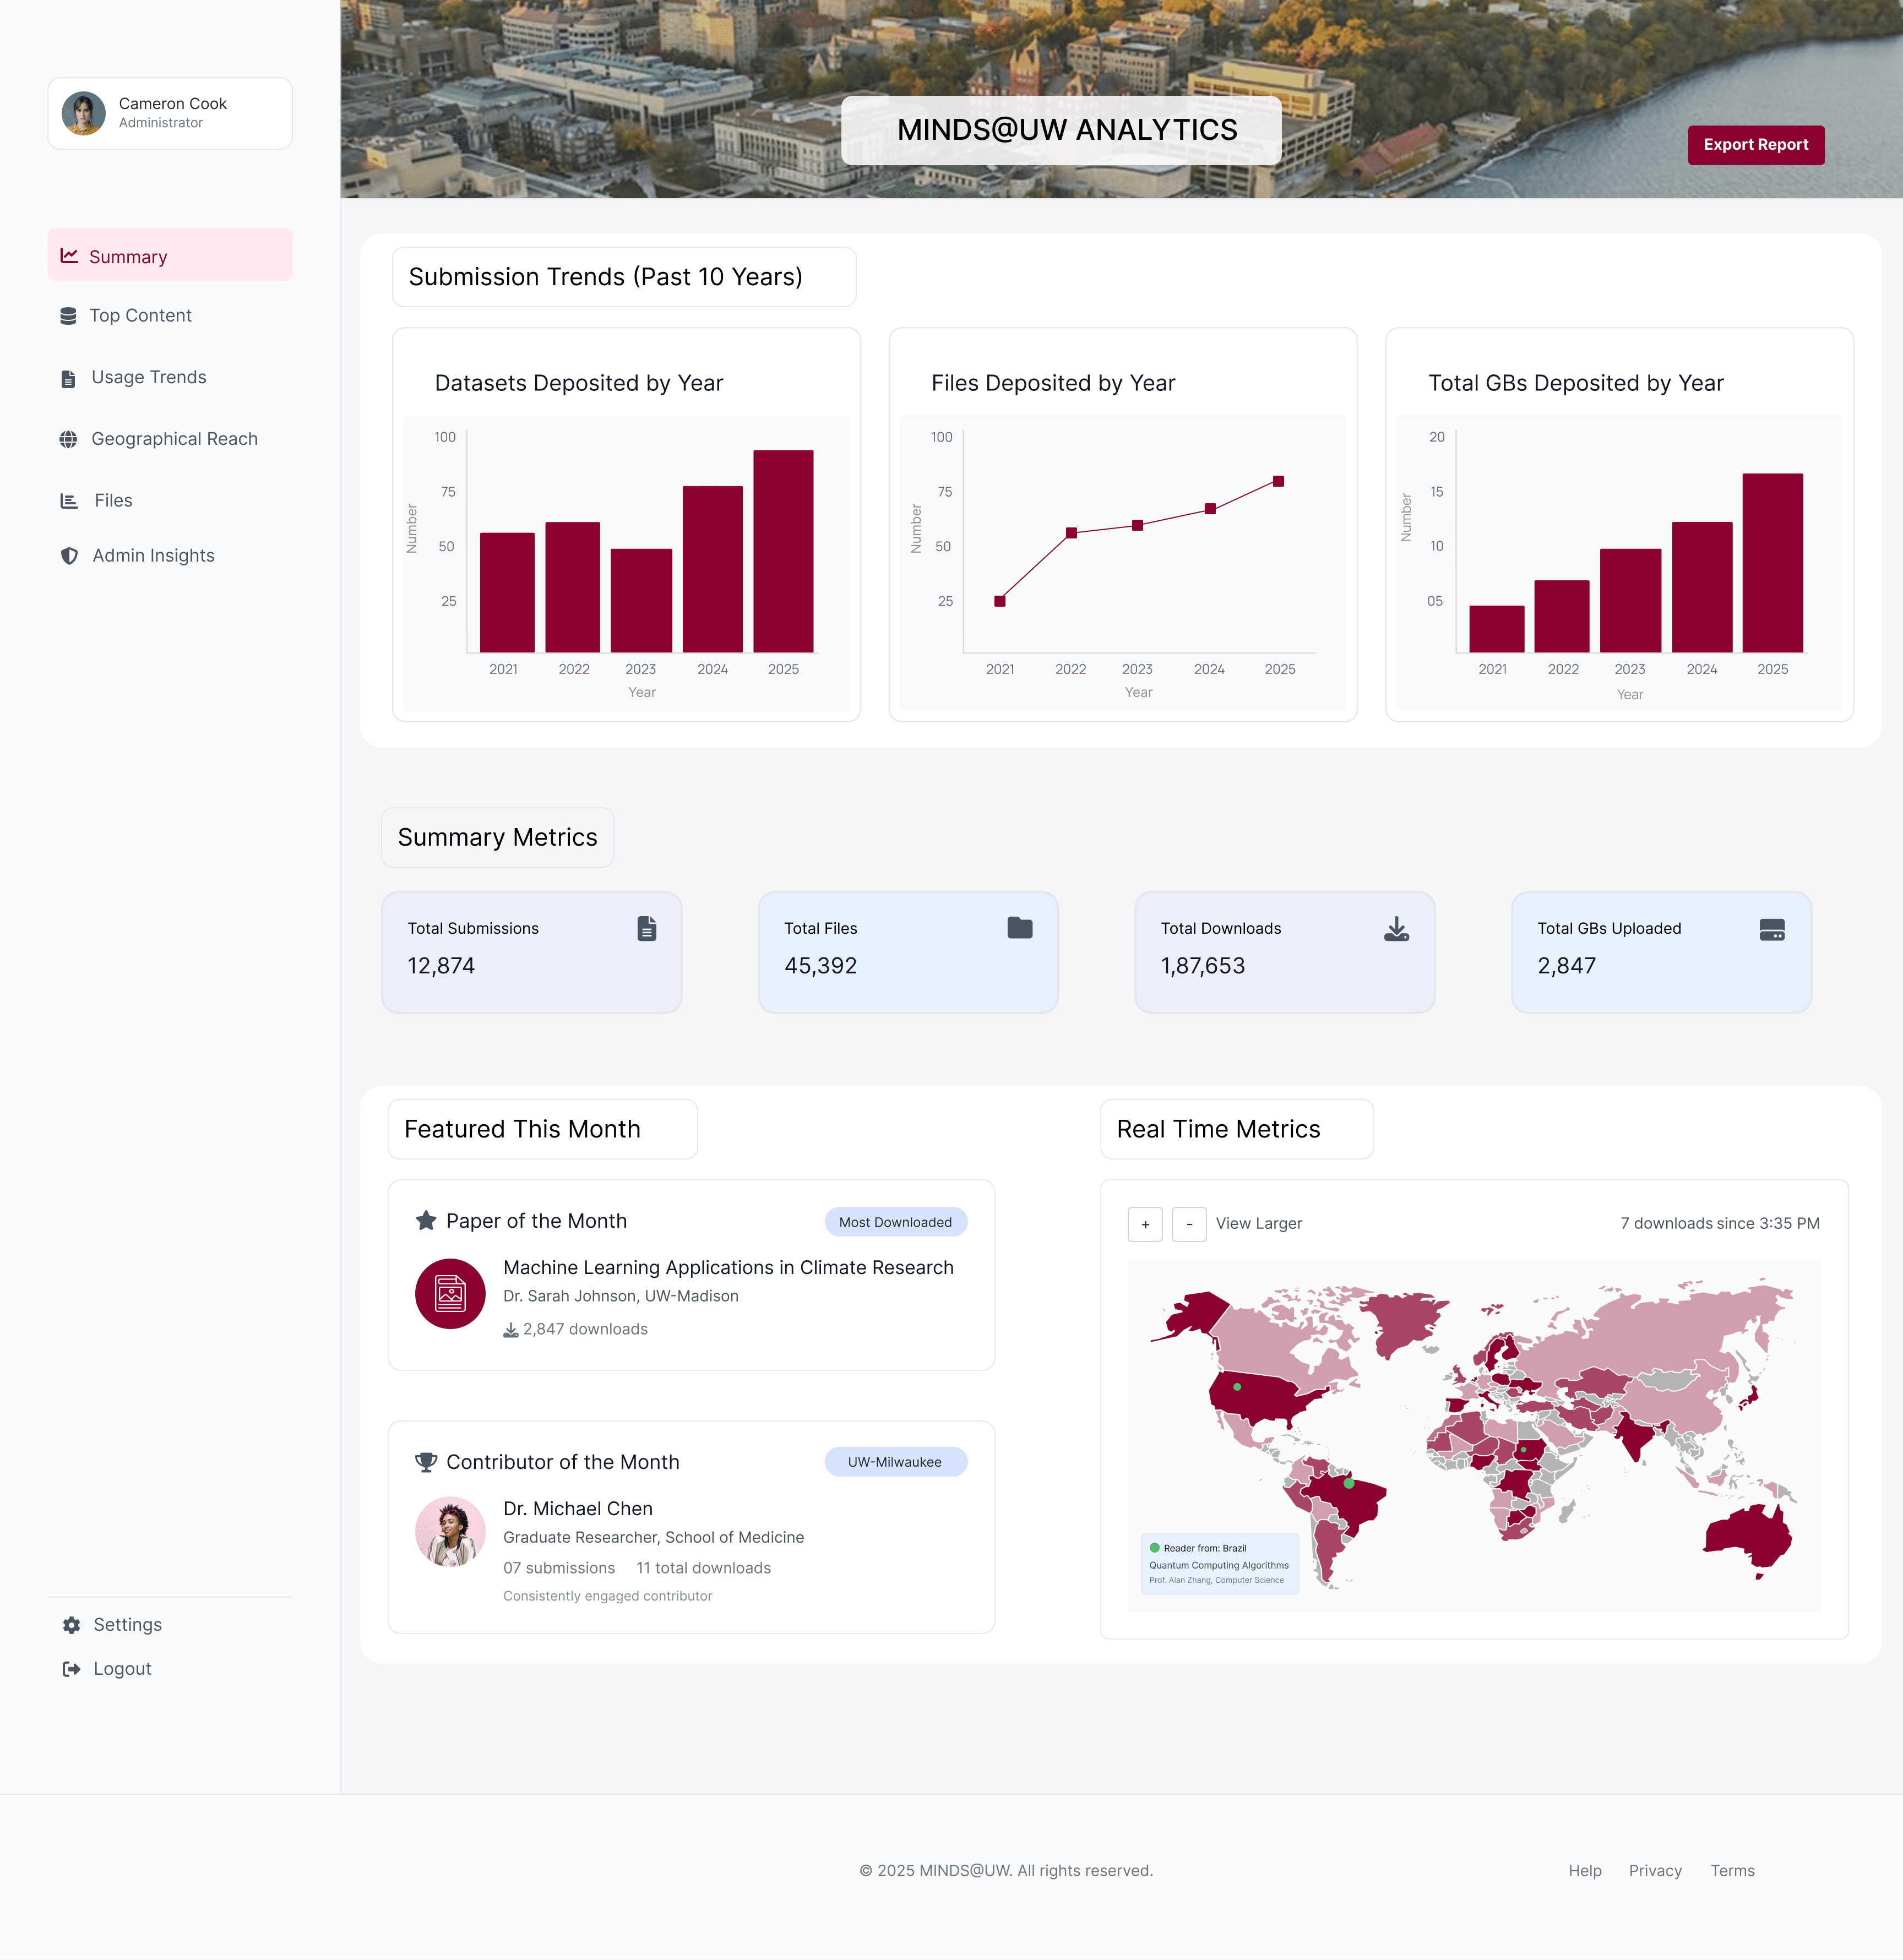The width and height of the screenshot is (1903, 1960).
Task: Zoom out the map with minus button
Action: pyautogui.click(x=1188, y=1224)
